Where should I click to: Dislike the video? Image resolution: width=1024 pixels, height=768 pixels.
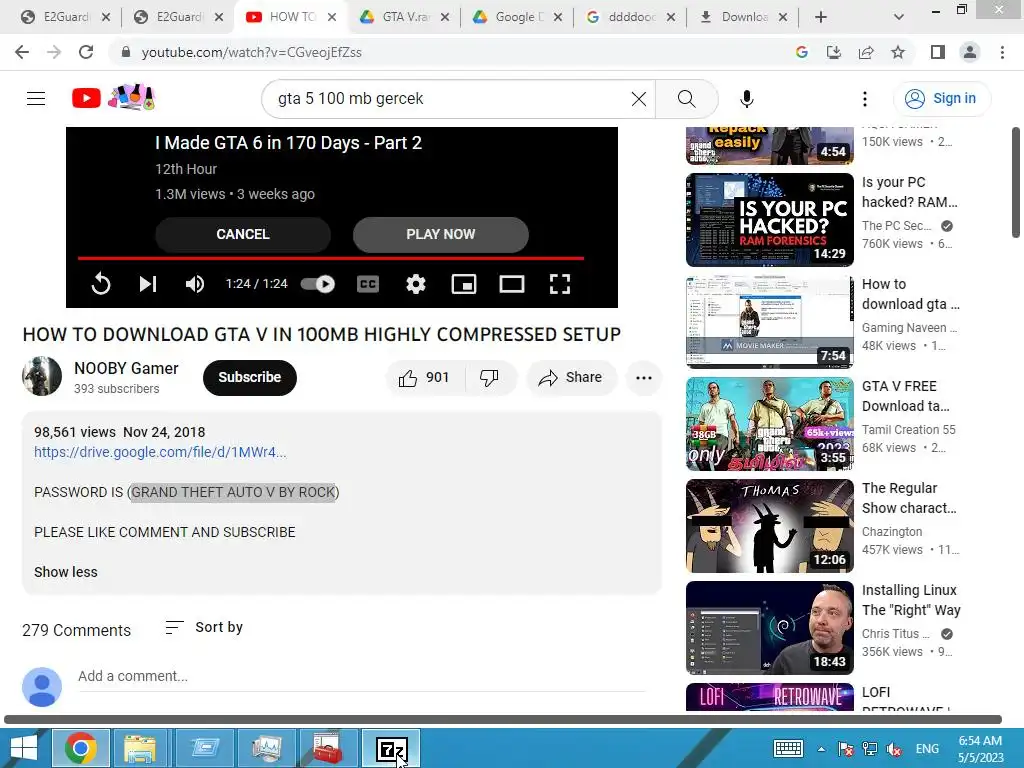(489, 377)
